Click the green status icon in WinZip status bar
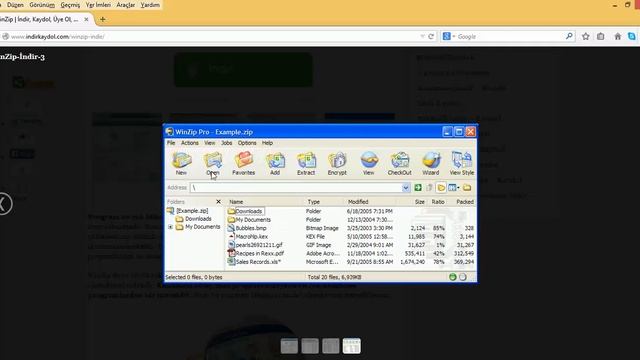 point(452,277)
